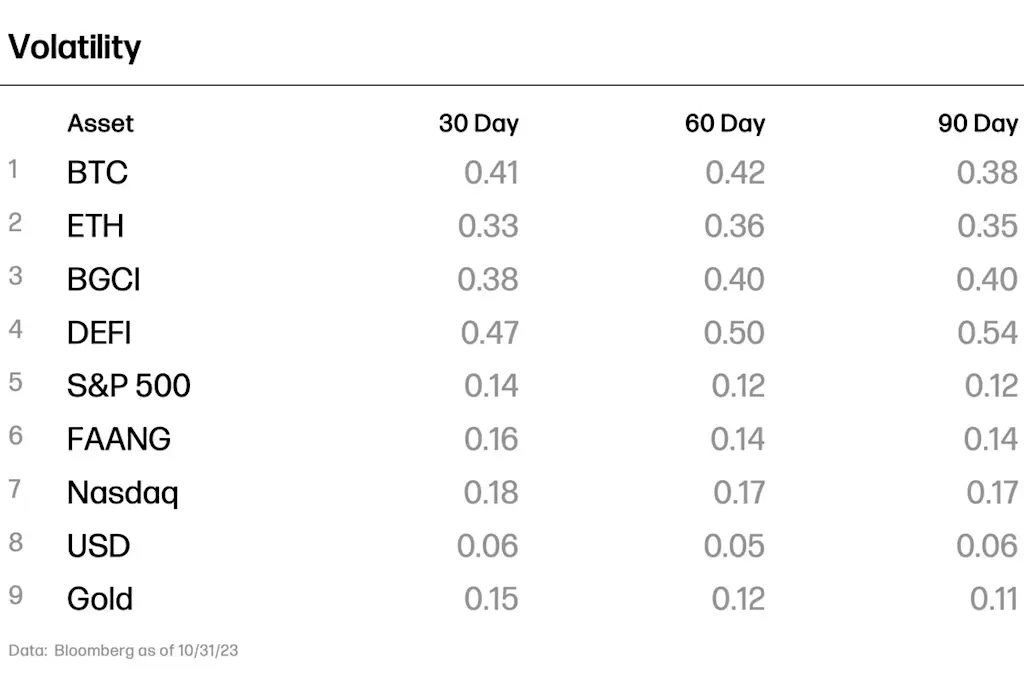Click the BTC asset row label
Screen dimensions: 1024x682
click(x=97, y=172)
